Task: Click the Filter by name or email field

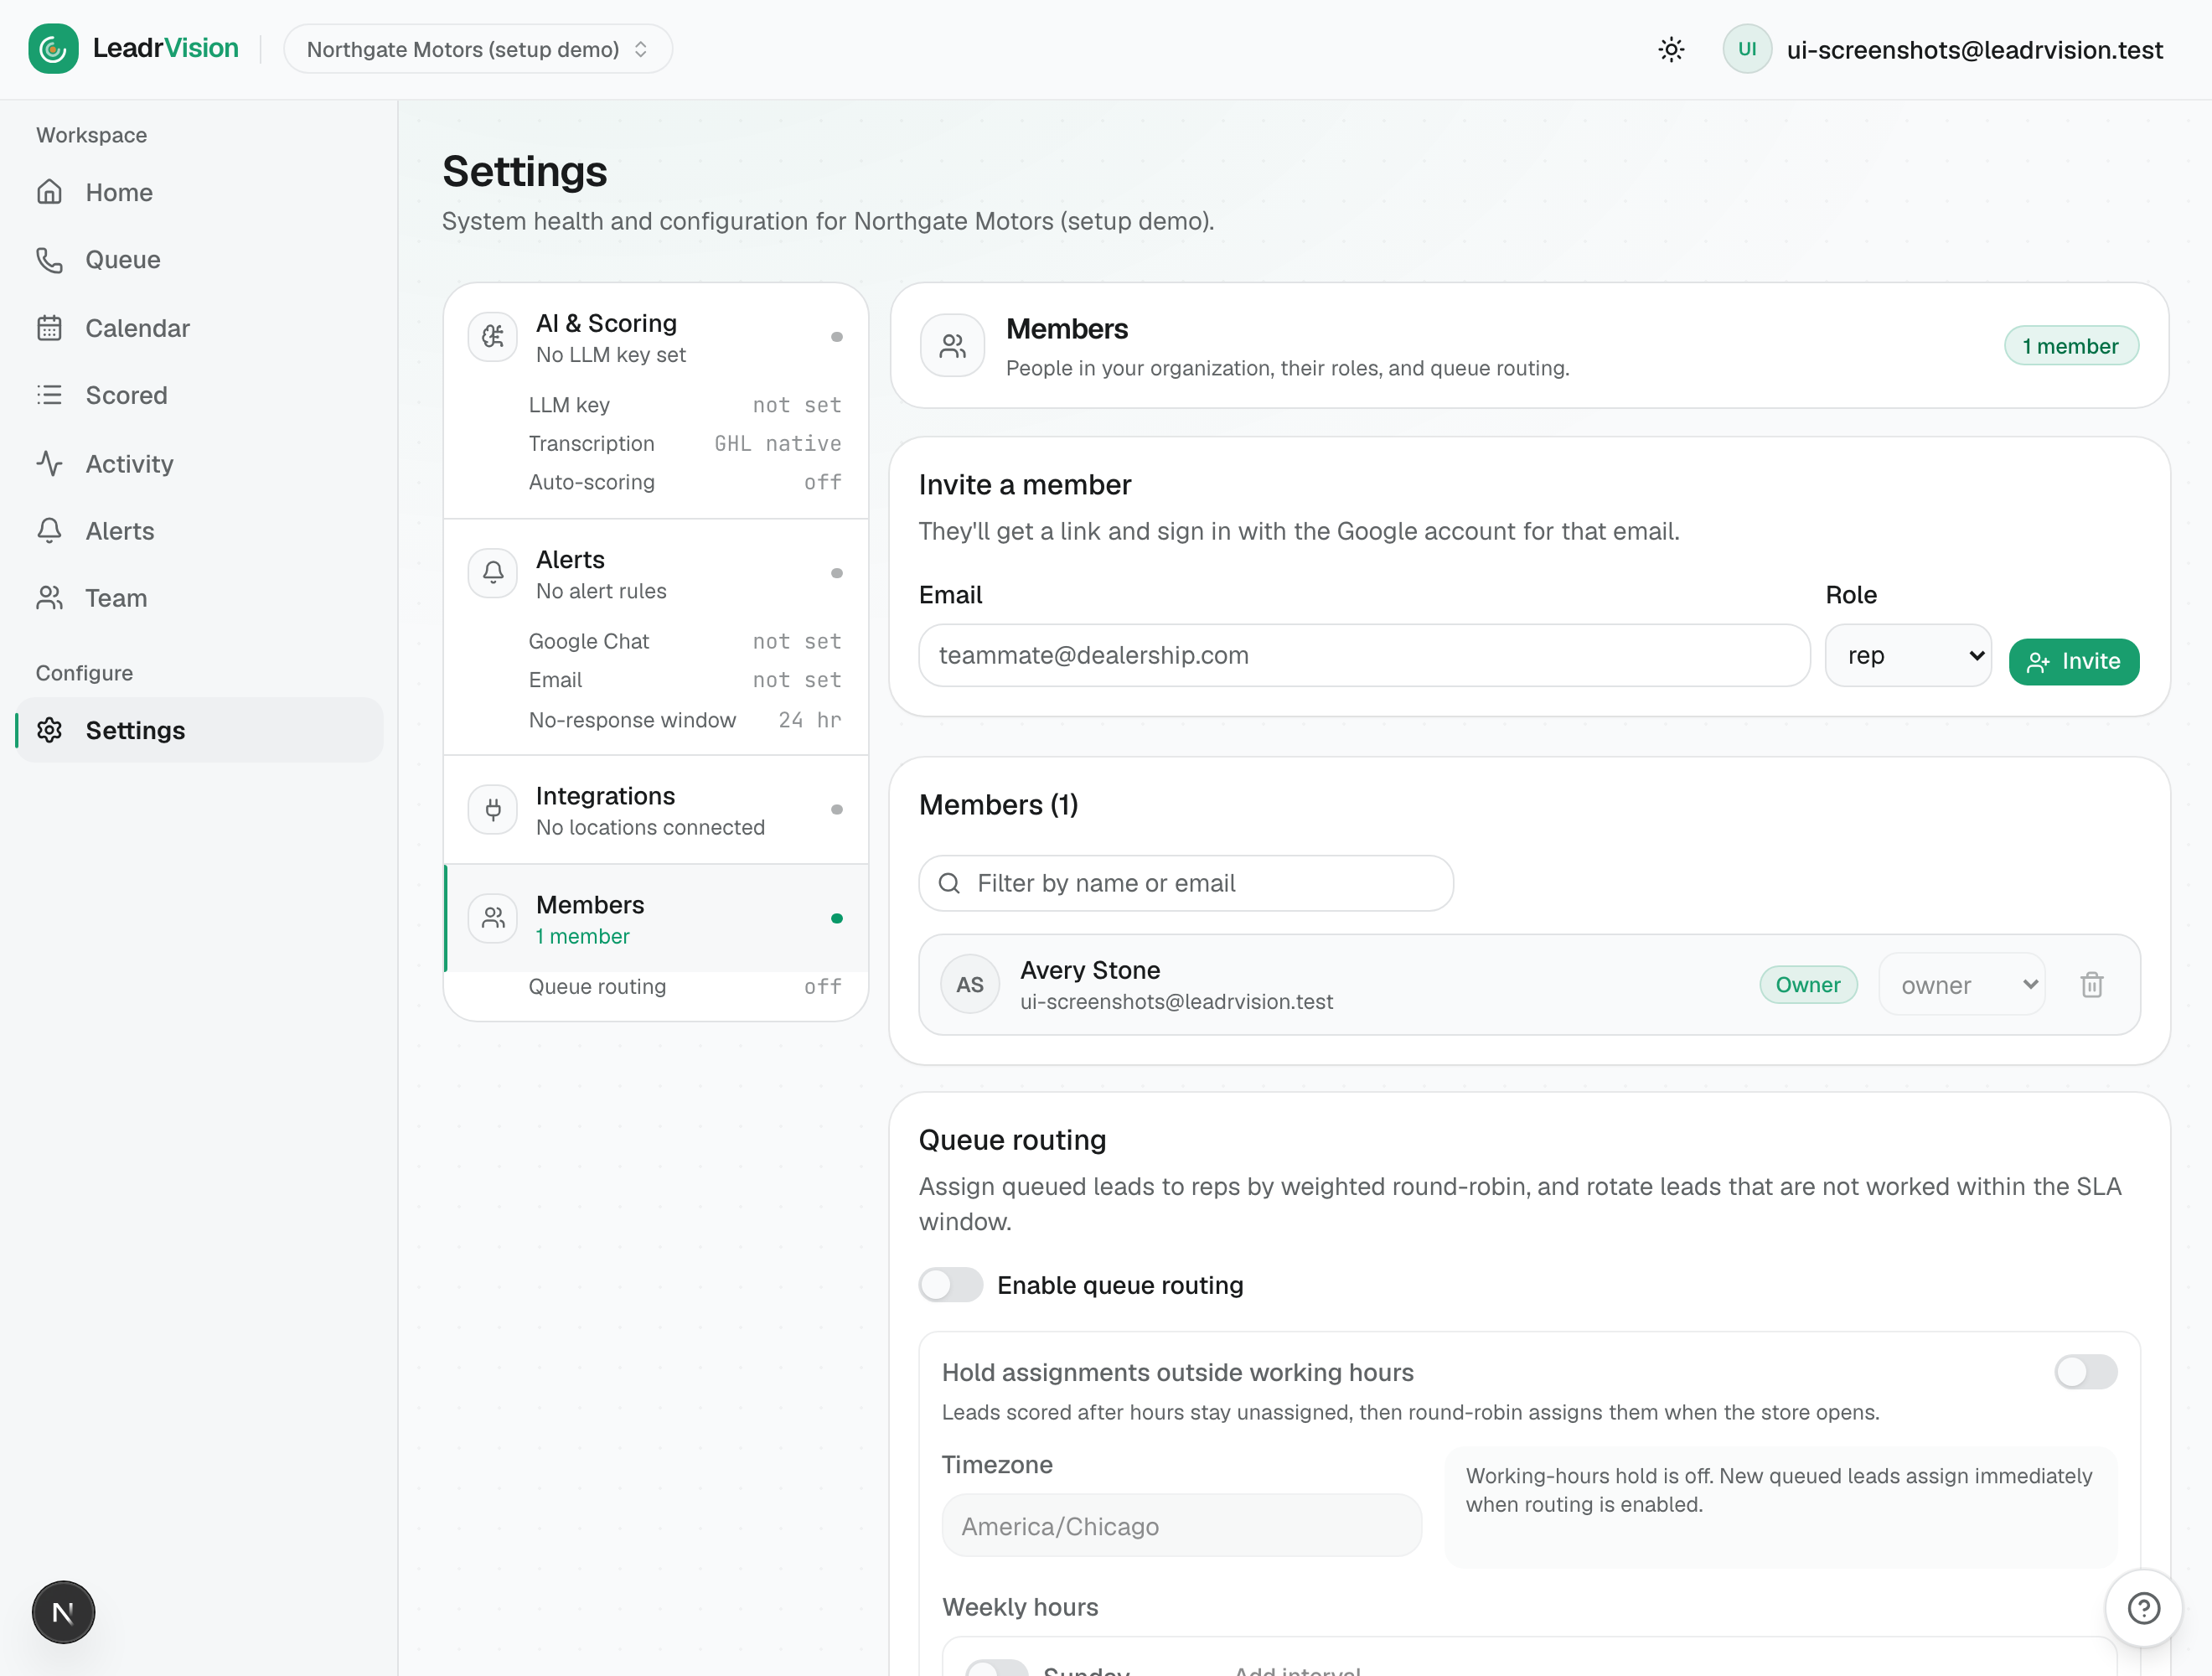Action: pos(1186,883)
